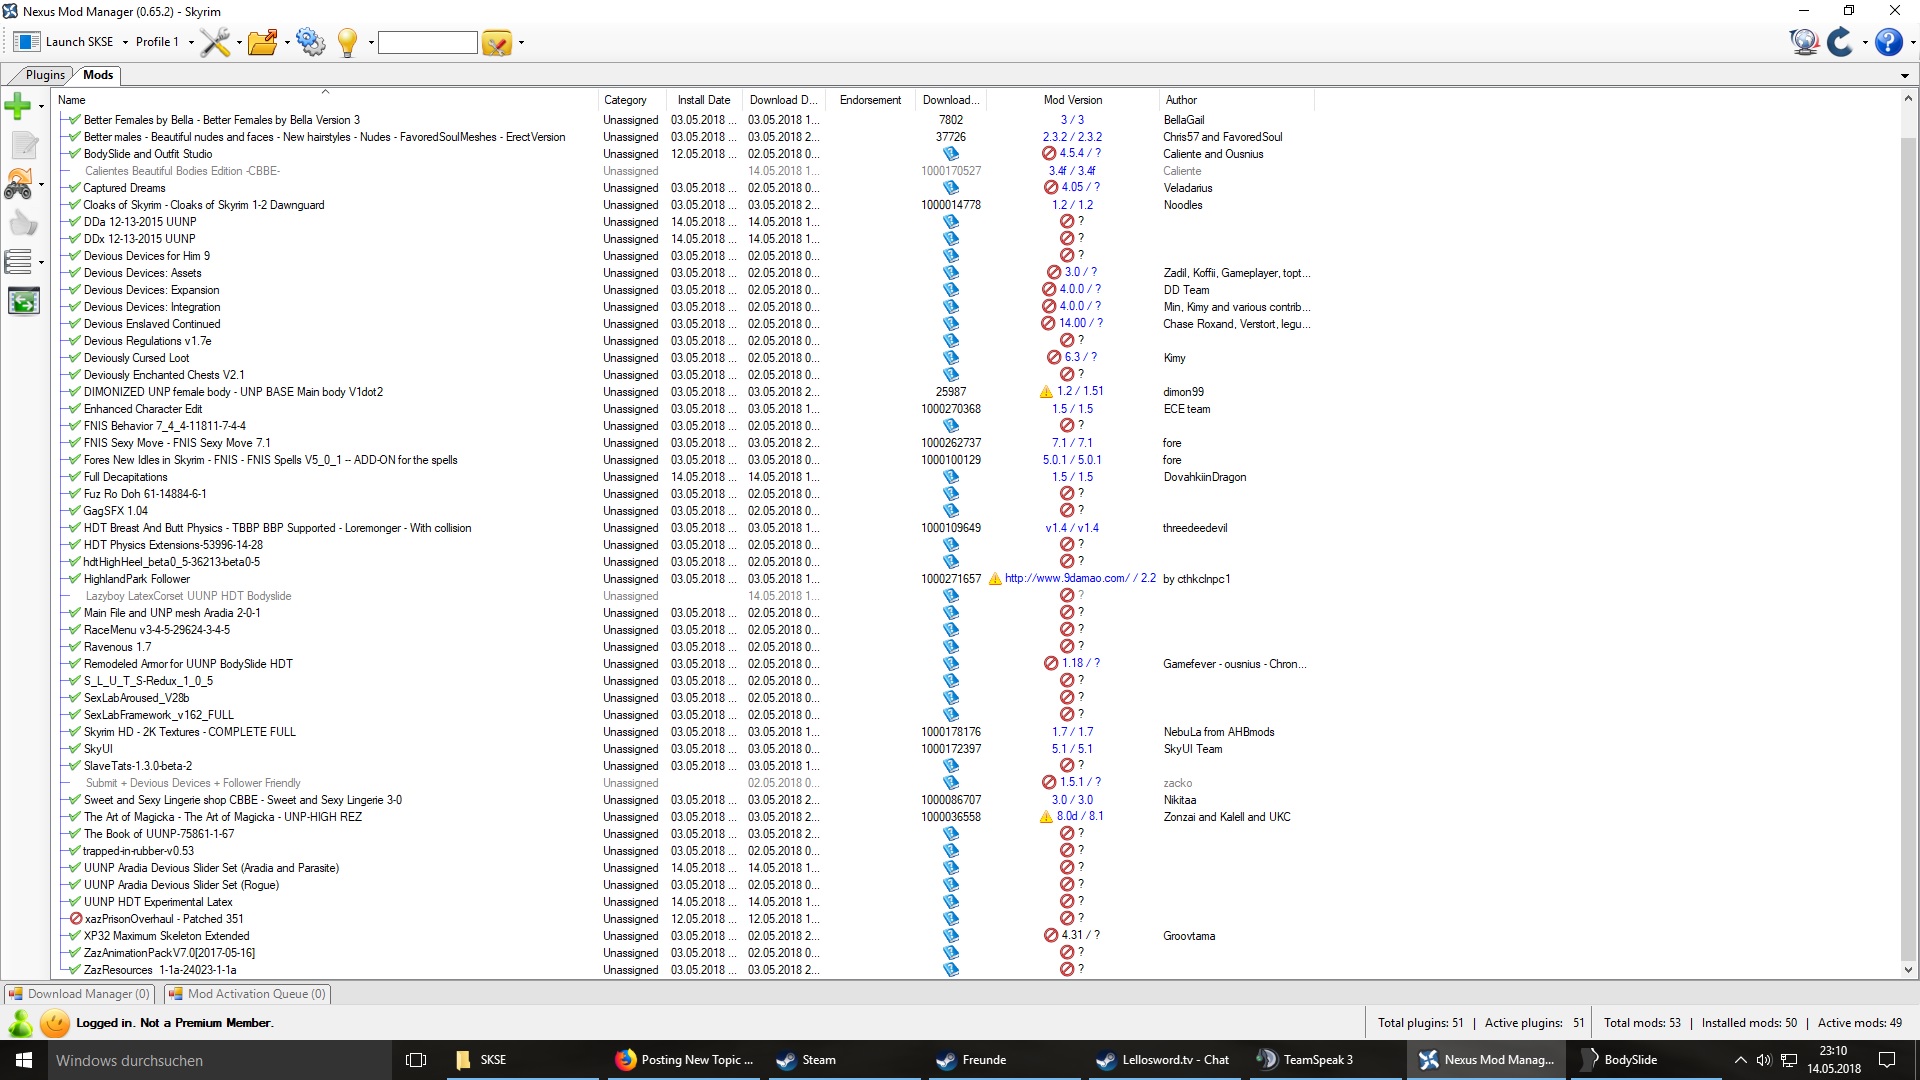
Task: Click the blue circular arrow icon
Action: click(x=1840, y=42)
